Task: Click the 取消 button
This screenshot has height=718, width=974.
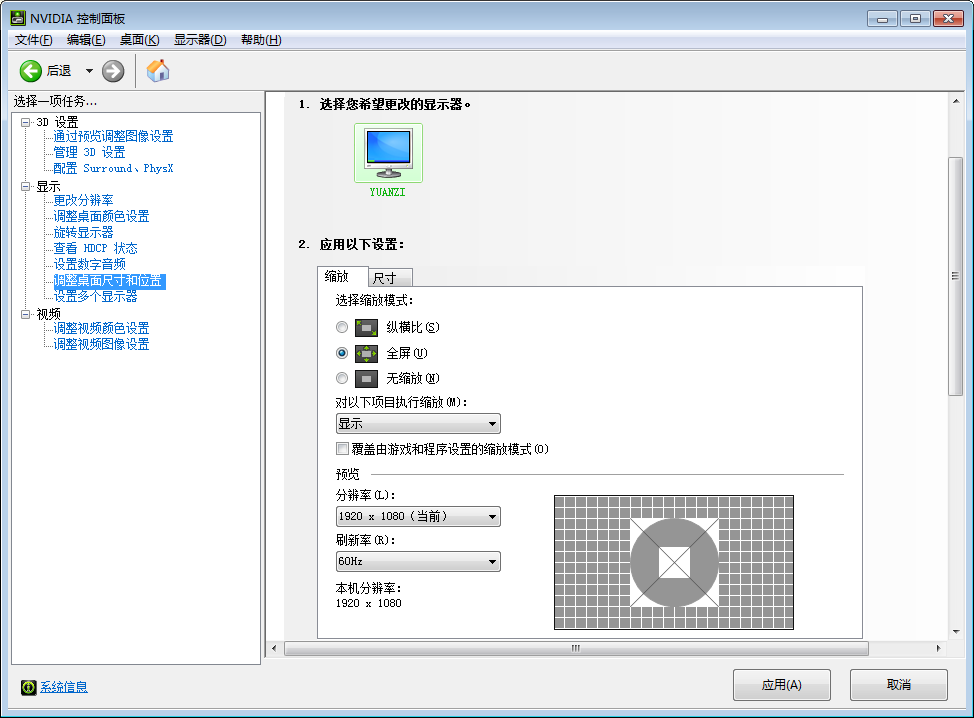Action: 898,685
